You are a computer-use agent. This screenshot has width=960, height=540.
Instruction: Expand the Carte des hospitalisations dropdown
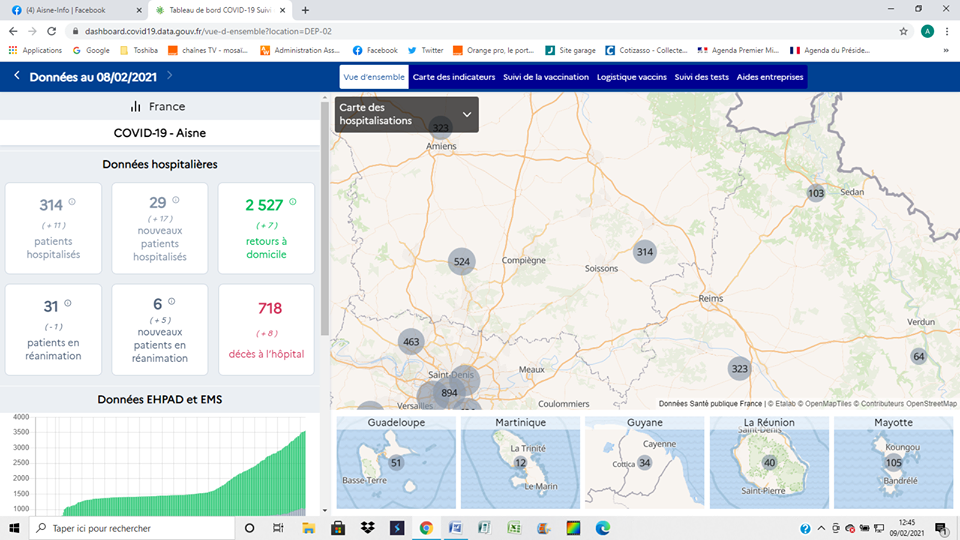click(x=466, y=114)
